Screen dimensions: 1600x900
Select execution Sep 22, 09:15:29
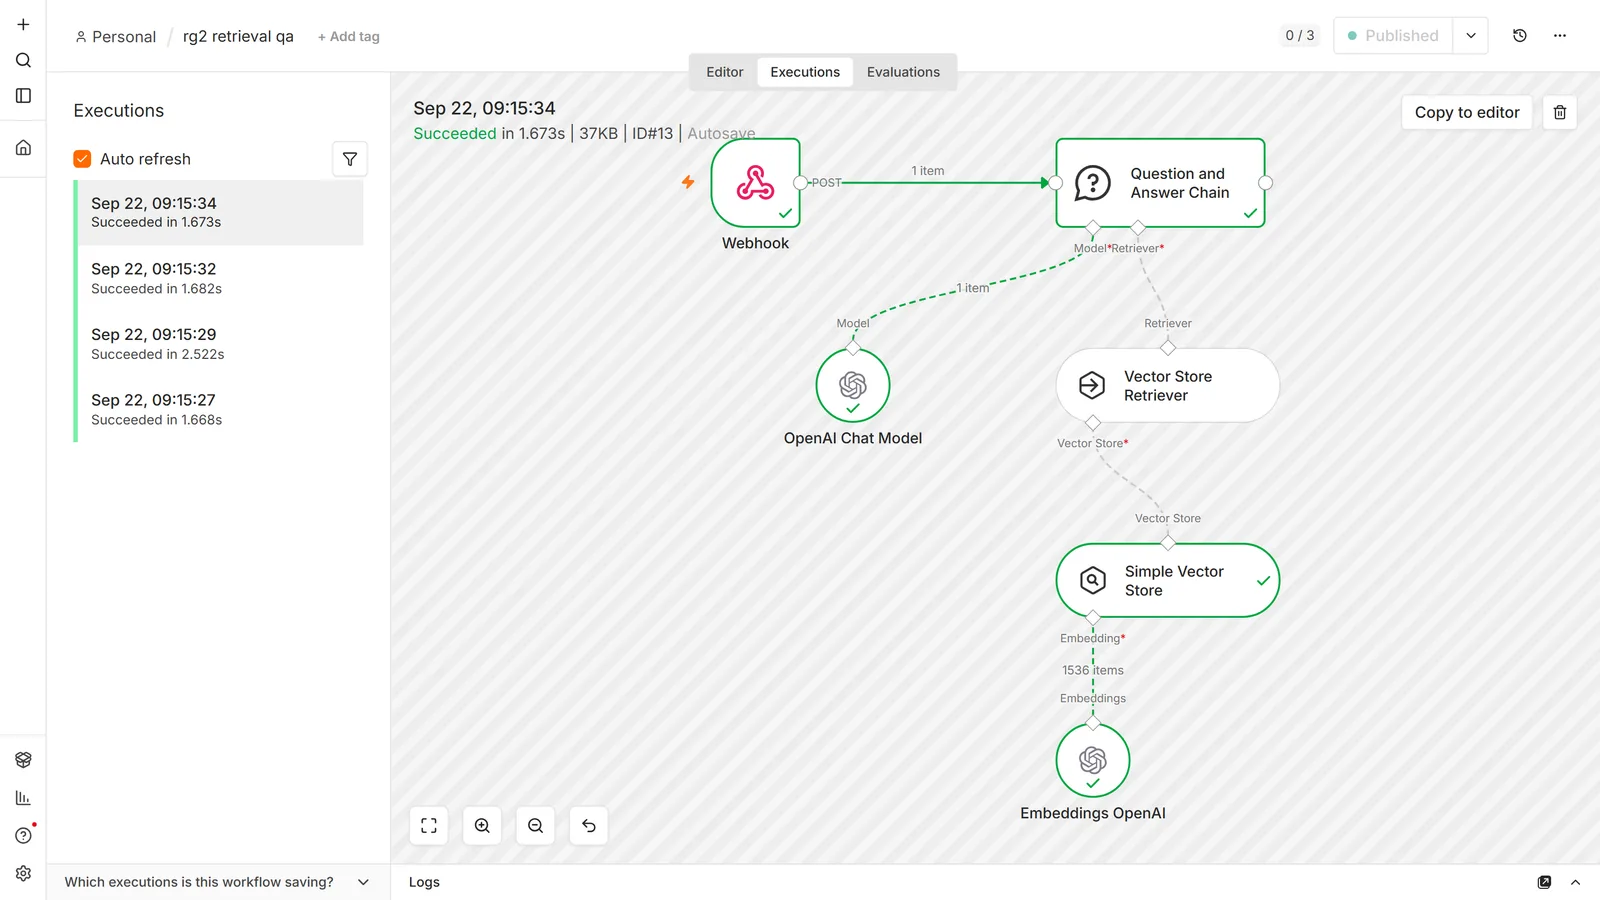coord(220,344)
